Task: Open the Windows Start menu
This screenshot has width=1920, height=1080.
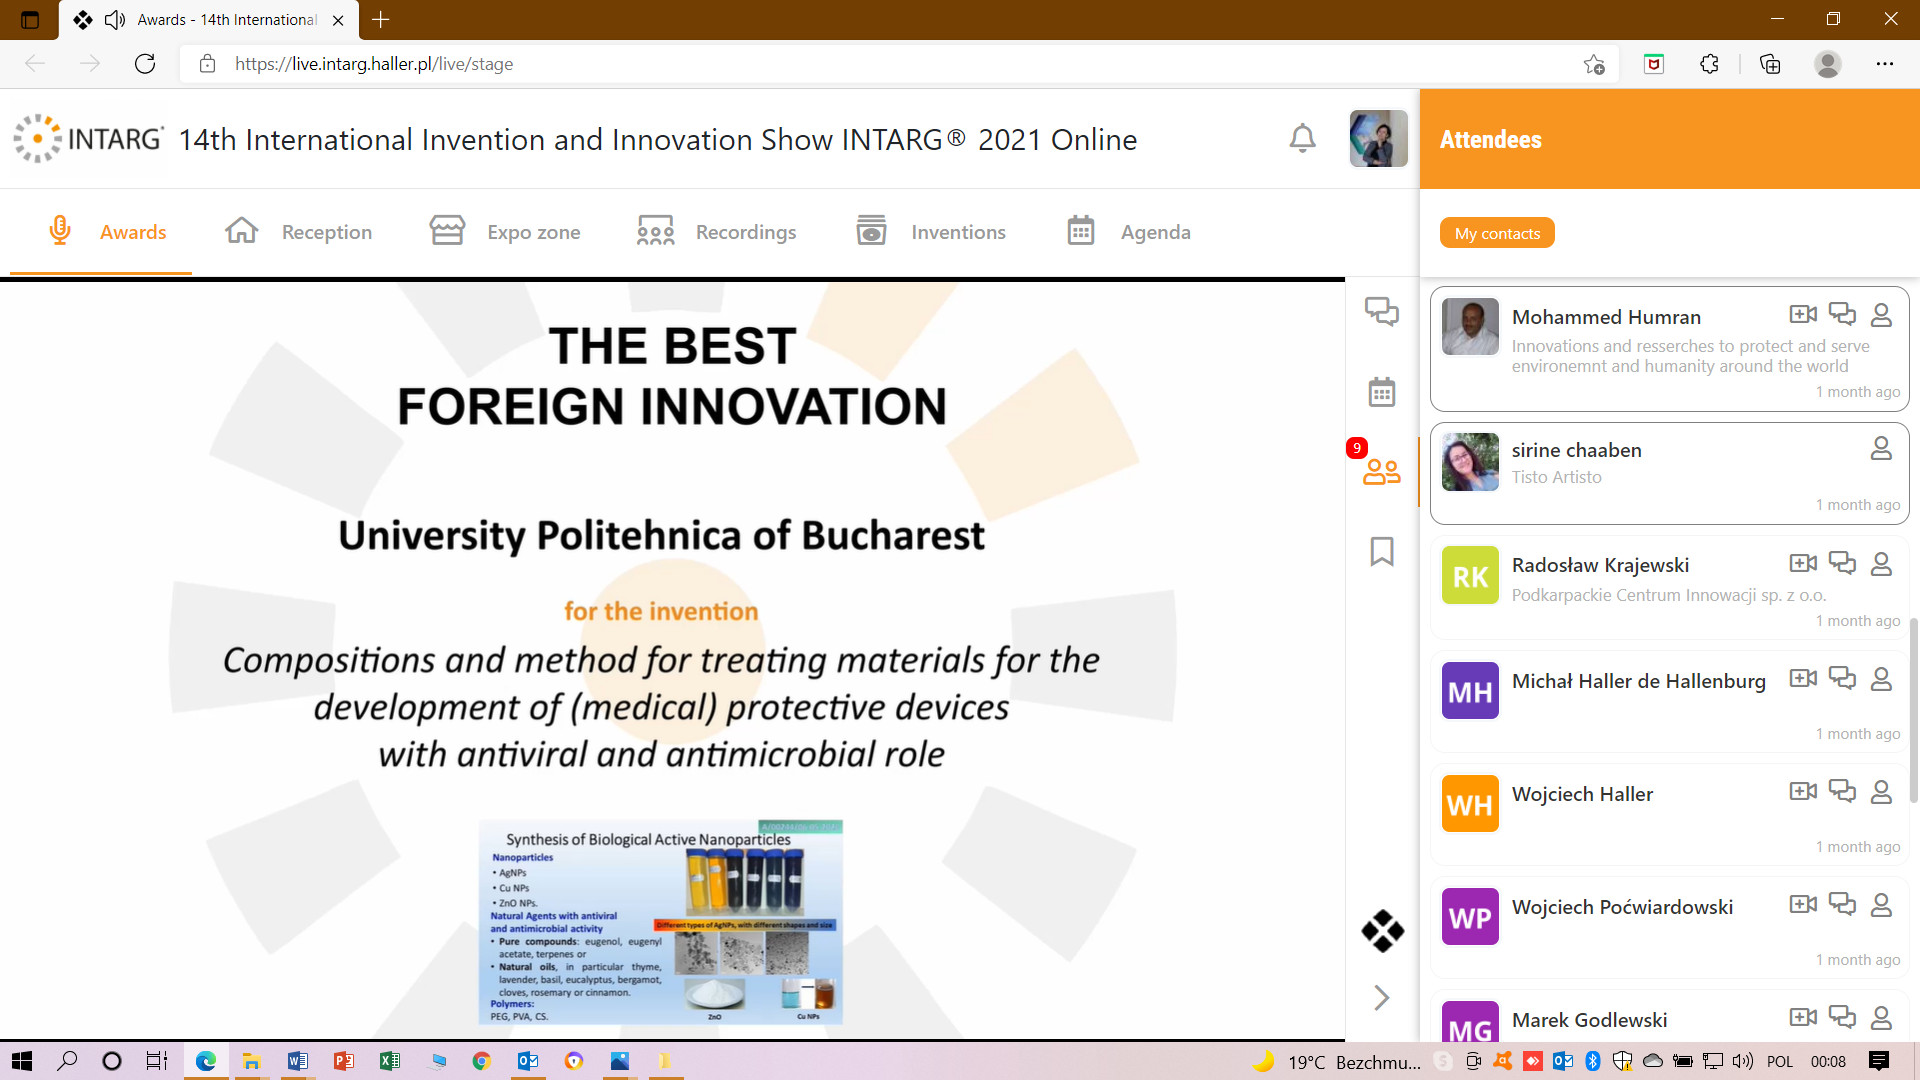Action: tap(21, 1061)
